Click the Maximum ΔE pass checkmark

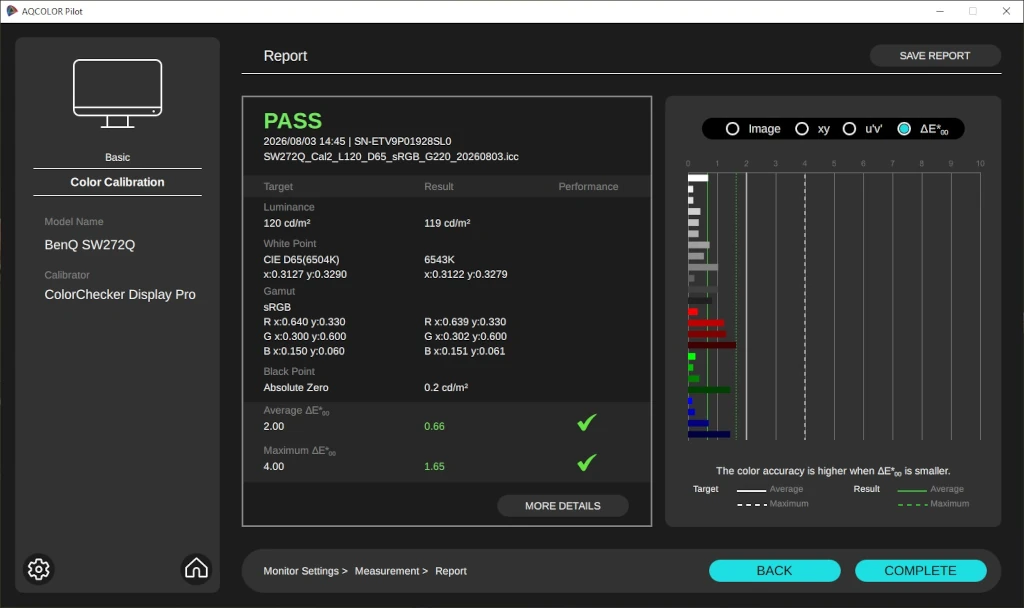pos(586,462)
